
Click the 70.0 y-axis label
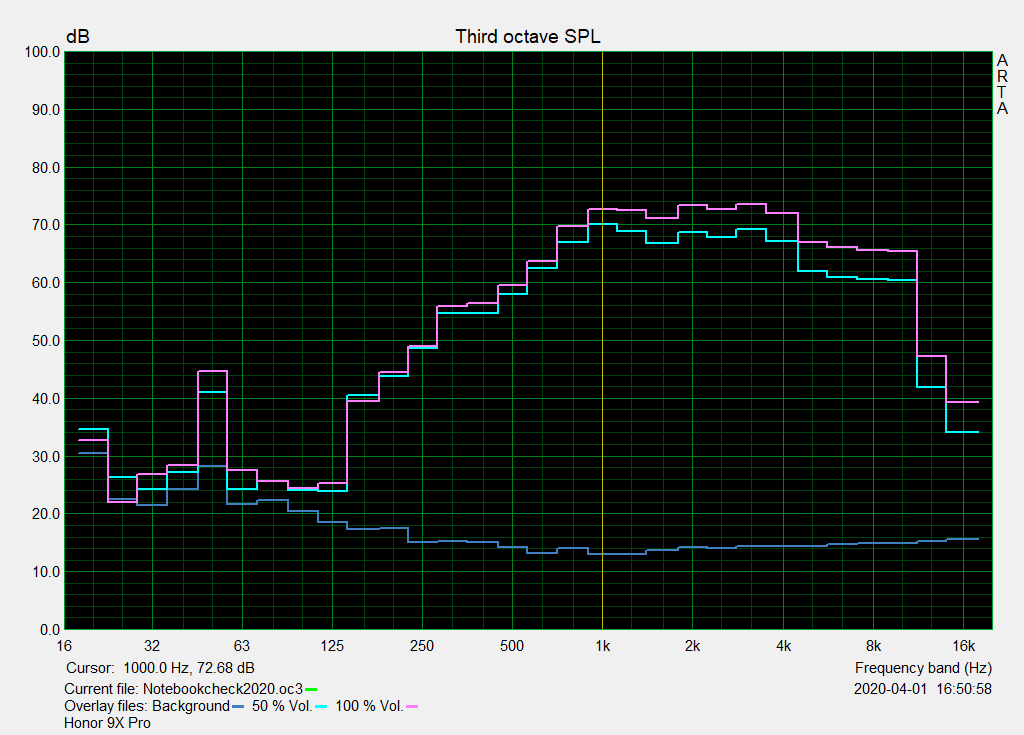(46, 225)
